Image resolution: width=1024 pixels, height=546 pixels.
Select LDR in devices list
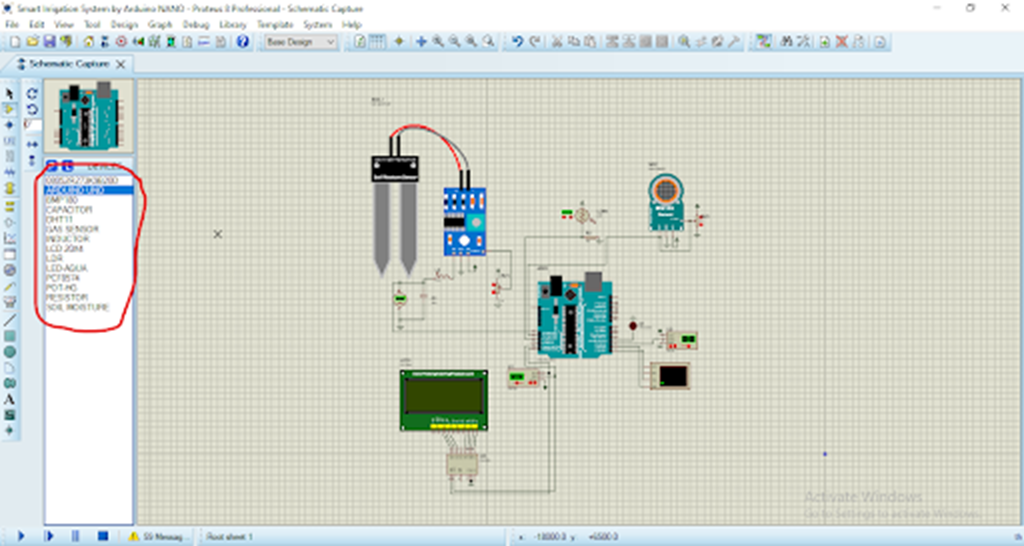click(54, 259)
